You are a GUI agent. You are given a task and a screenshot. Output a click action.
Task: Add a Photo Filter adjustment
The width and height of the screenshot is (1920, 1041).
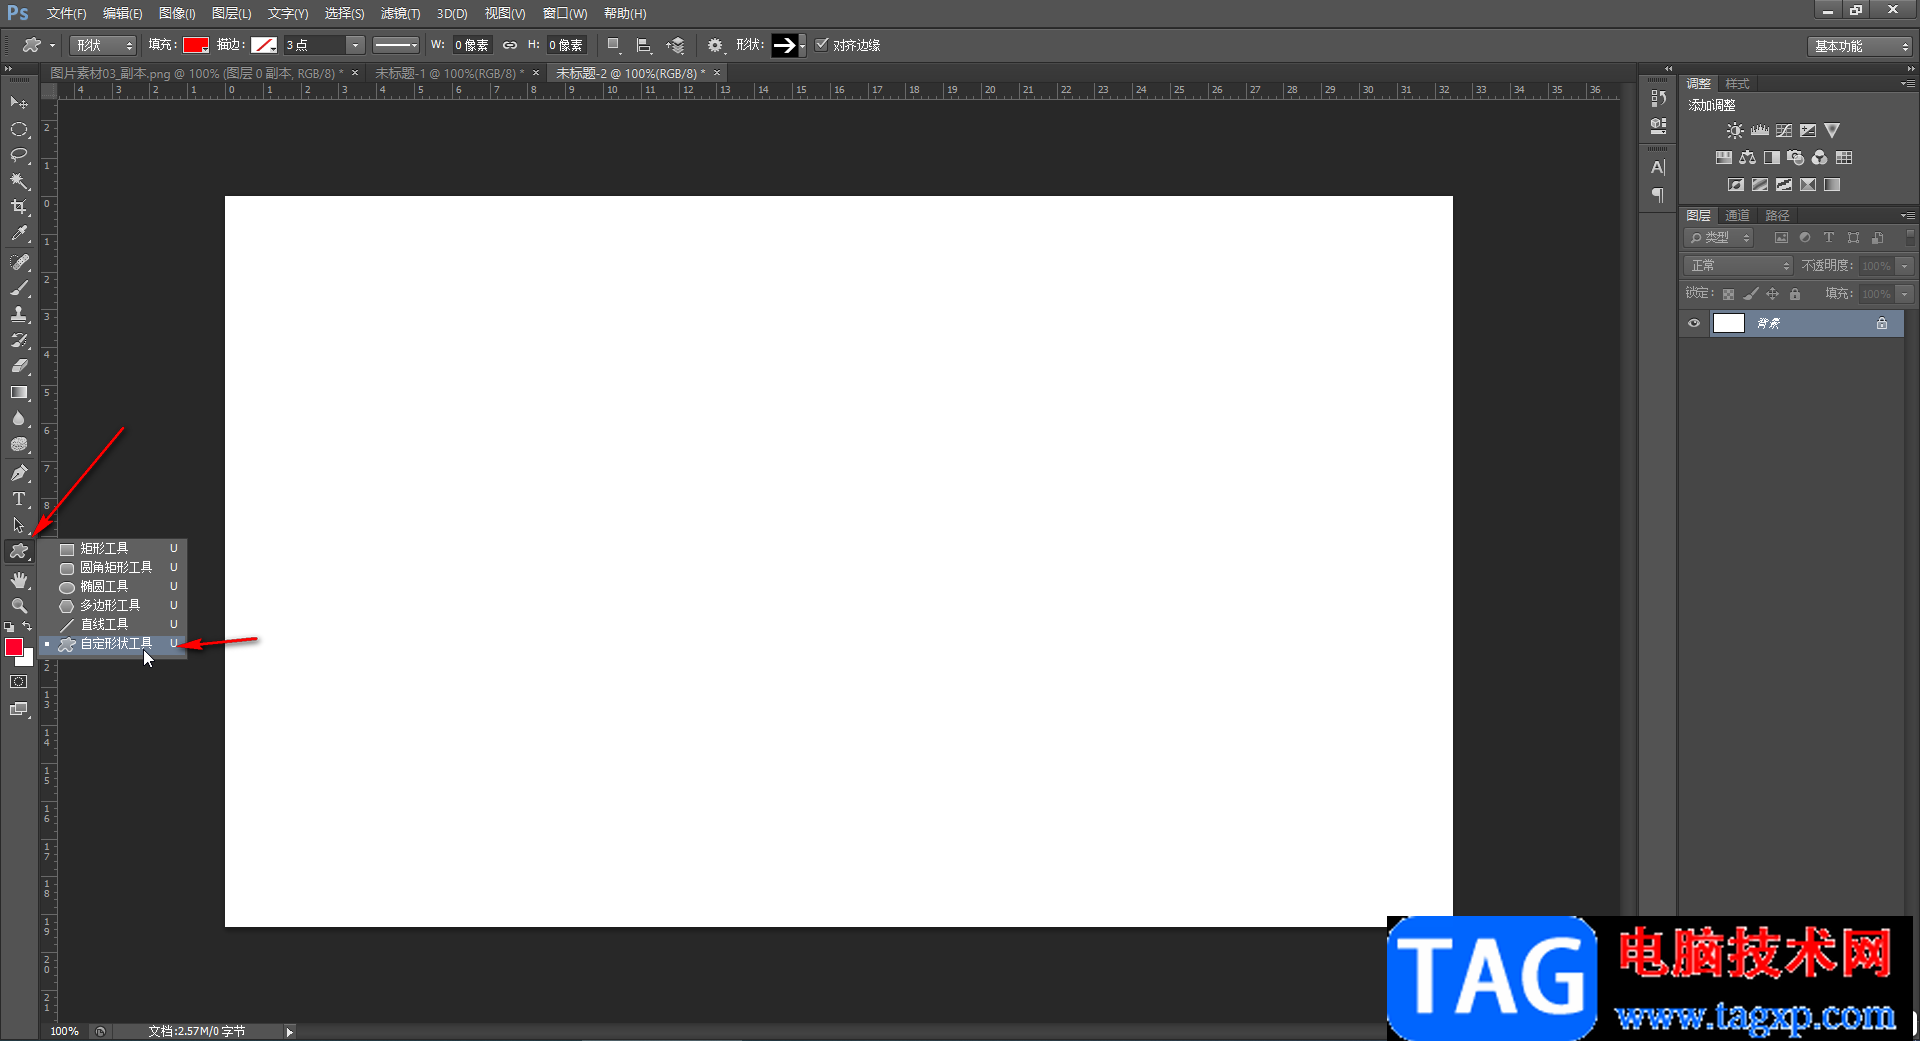click(x=1796, y=158)
